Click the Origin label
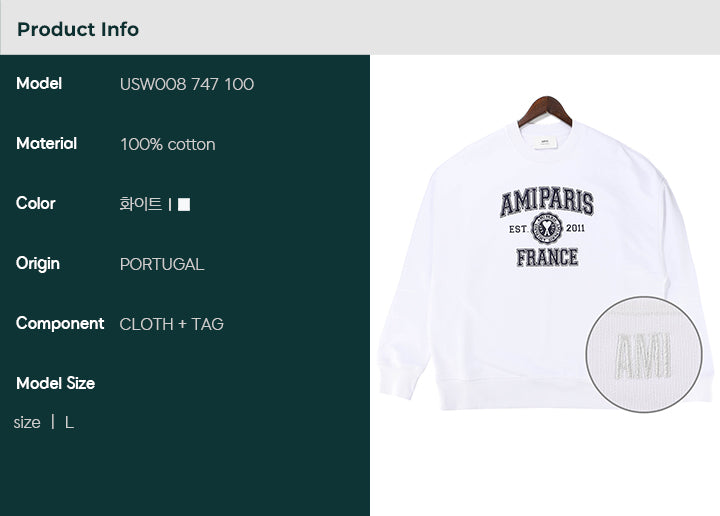 (x=38, y=264)
